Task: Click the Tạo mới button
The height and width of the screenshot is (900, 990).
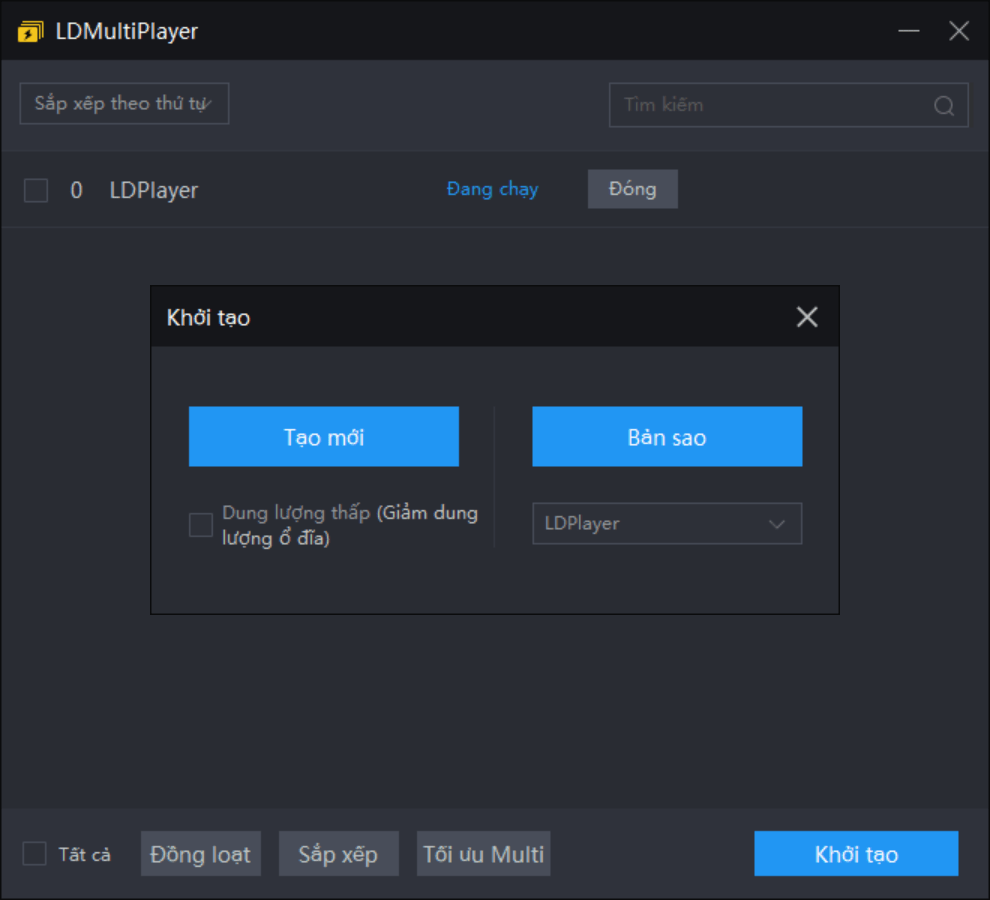Action: tap(323, 436)
